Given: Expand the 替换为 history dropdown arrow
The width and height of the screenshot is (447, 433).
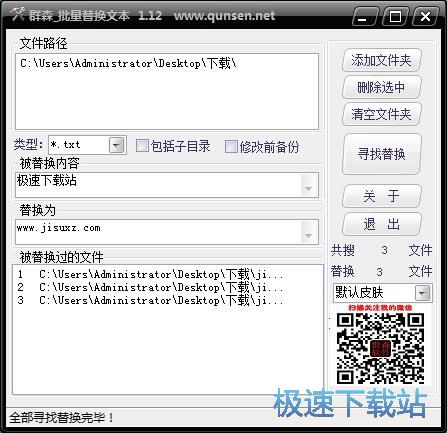Looking at the screenshot, I should tap(308, 235).
